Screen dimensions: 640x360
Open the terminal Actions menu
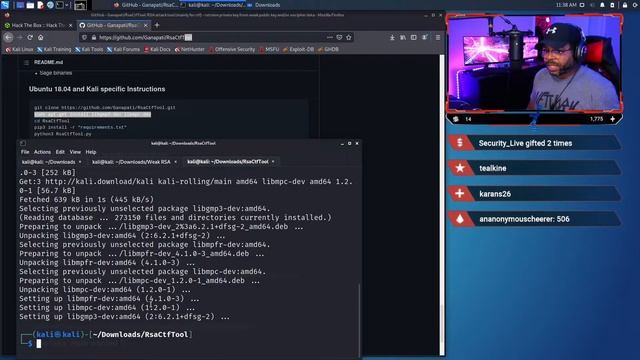(42, 152)
